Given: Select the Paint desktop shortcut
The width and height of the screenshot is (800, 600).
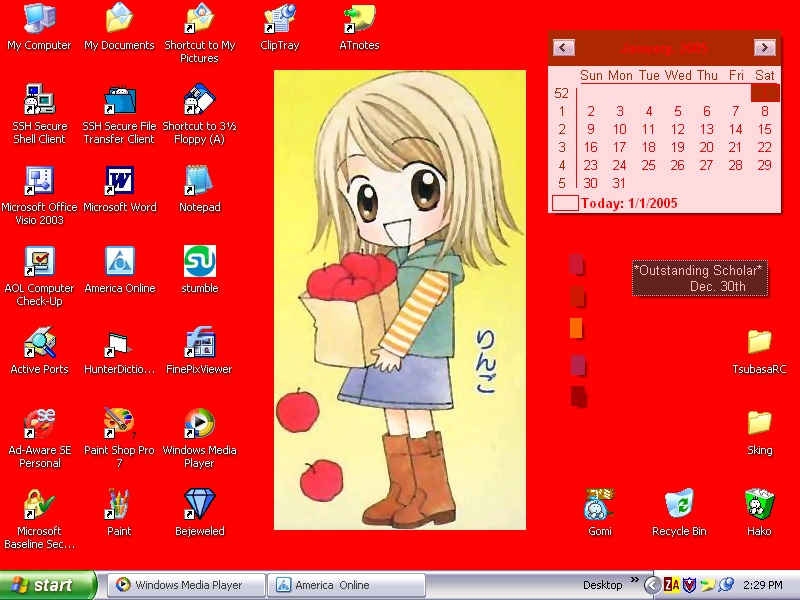Looking at the screenshot, I should (119, 504).
